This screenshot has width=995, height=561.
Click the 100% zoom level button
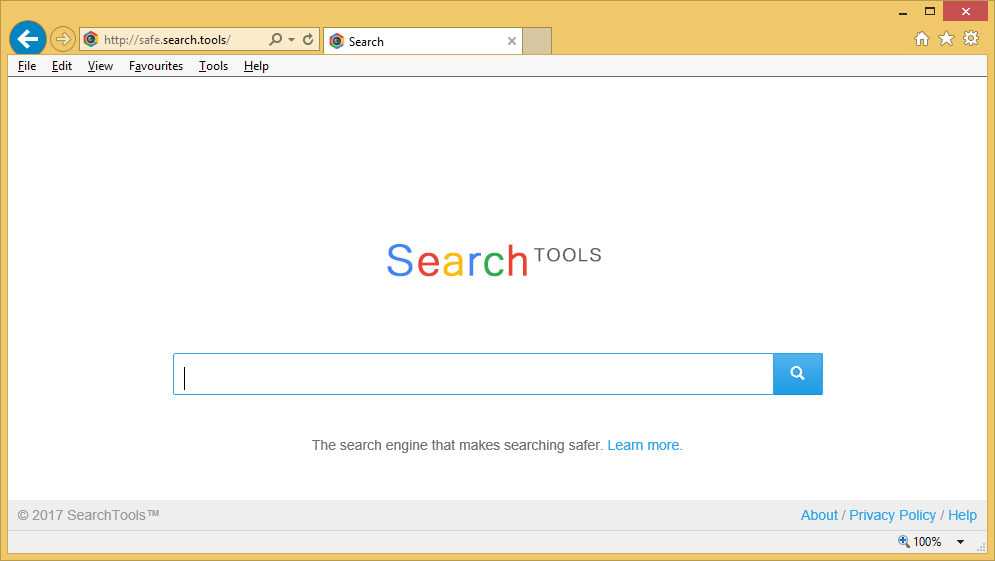pos(920,542)
